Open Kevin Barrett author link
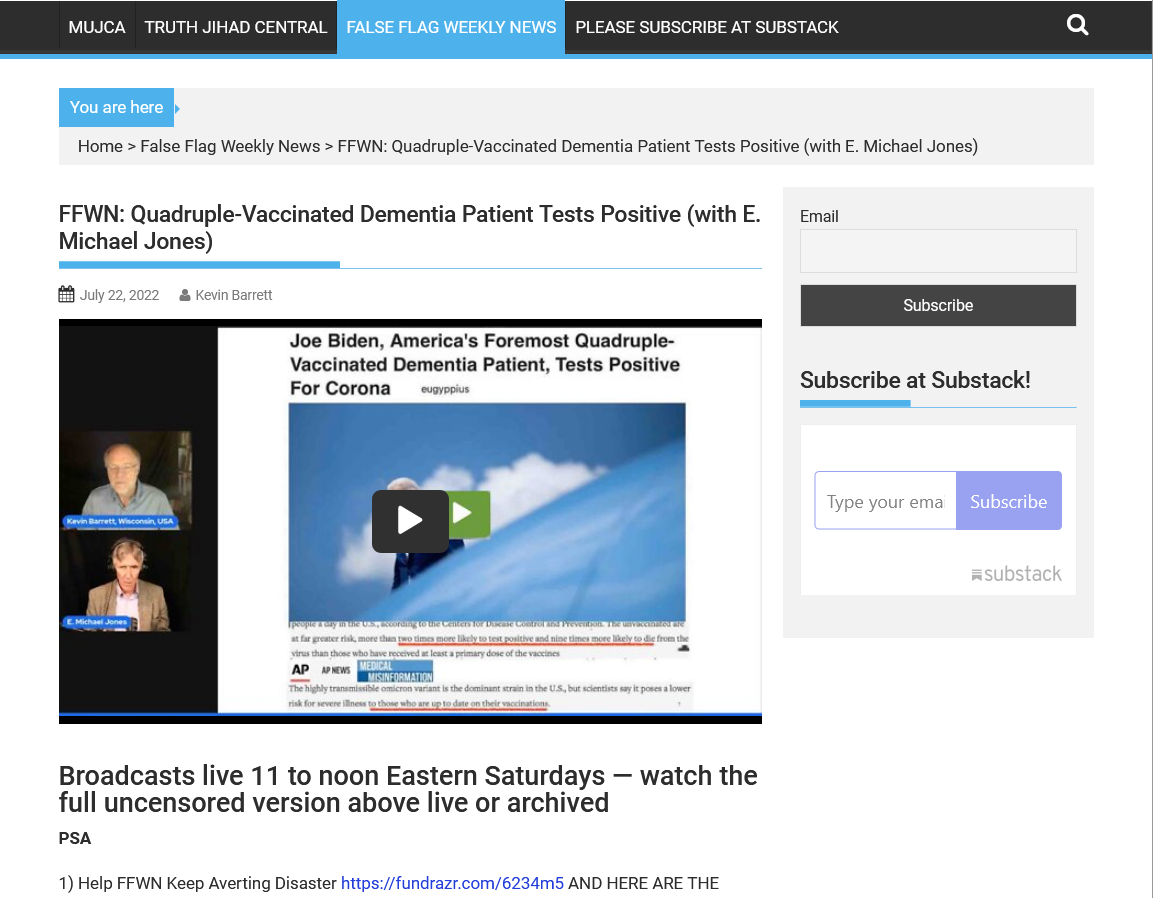The width and height of the screenshot is (1159, 903). [235, 296]
